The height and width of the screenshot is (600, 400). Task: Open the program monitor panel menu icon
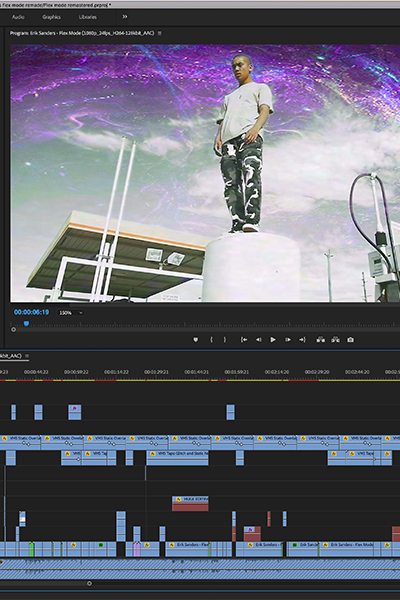click(x=160, y=33)
